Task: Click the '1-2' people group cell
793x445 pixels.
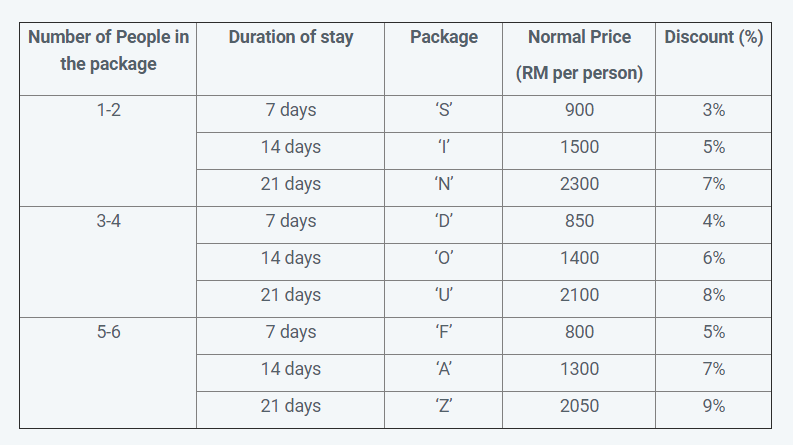Action: tap(108, 110)
